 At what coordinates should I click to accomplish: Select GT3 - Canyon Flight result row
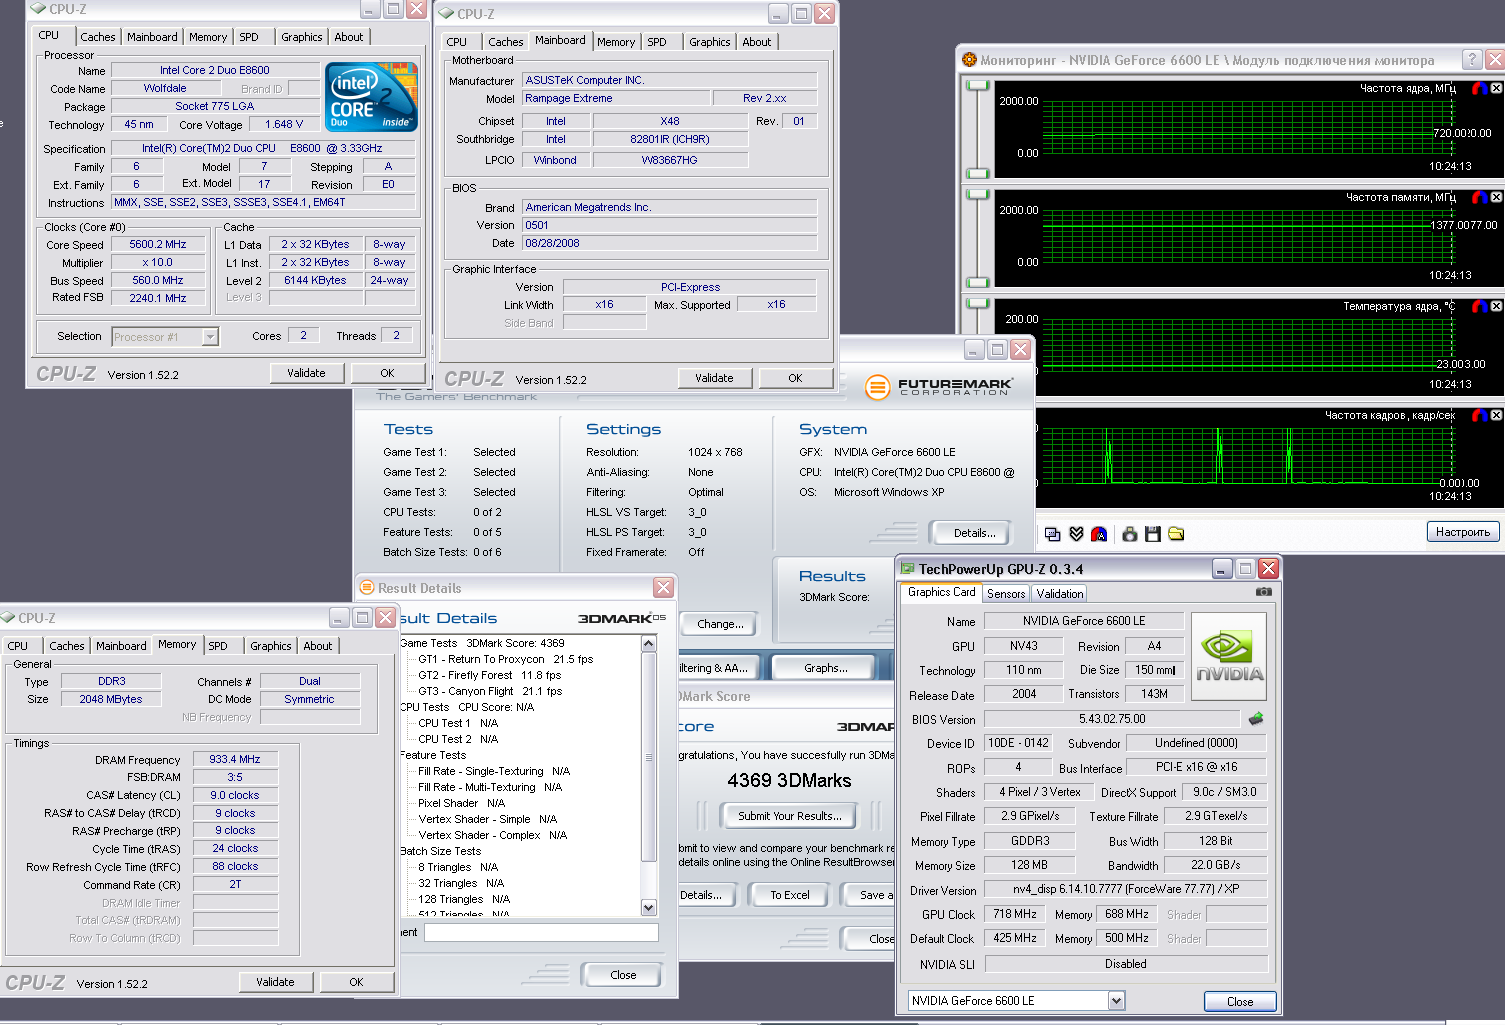[x=490, y=691]
